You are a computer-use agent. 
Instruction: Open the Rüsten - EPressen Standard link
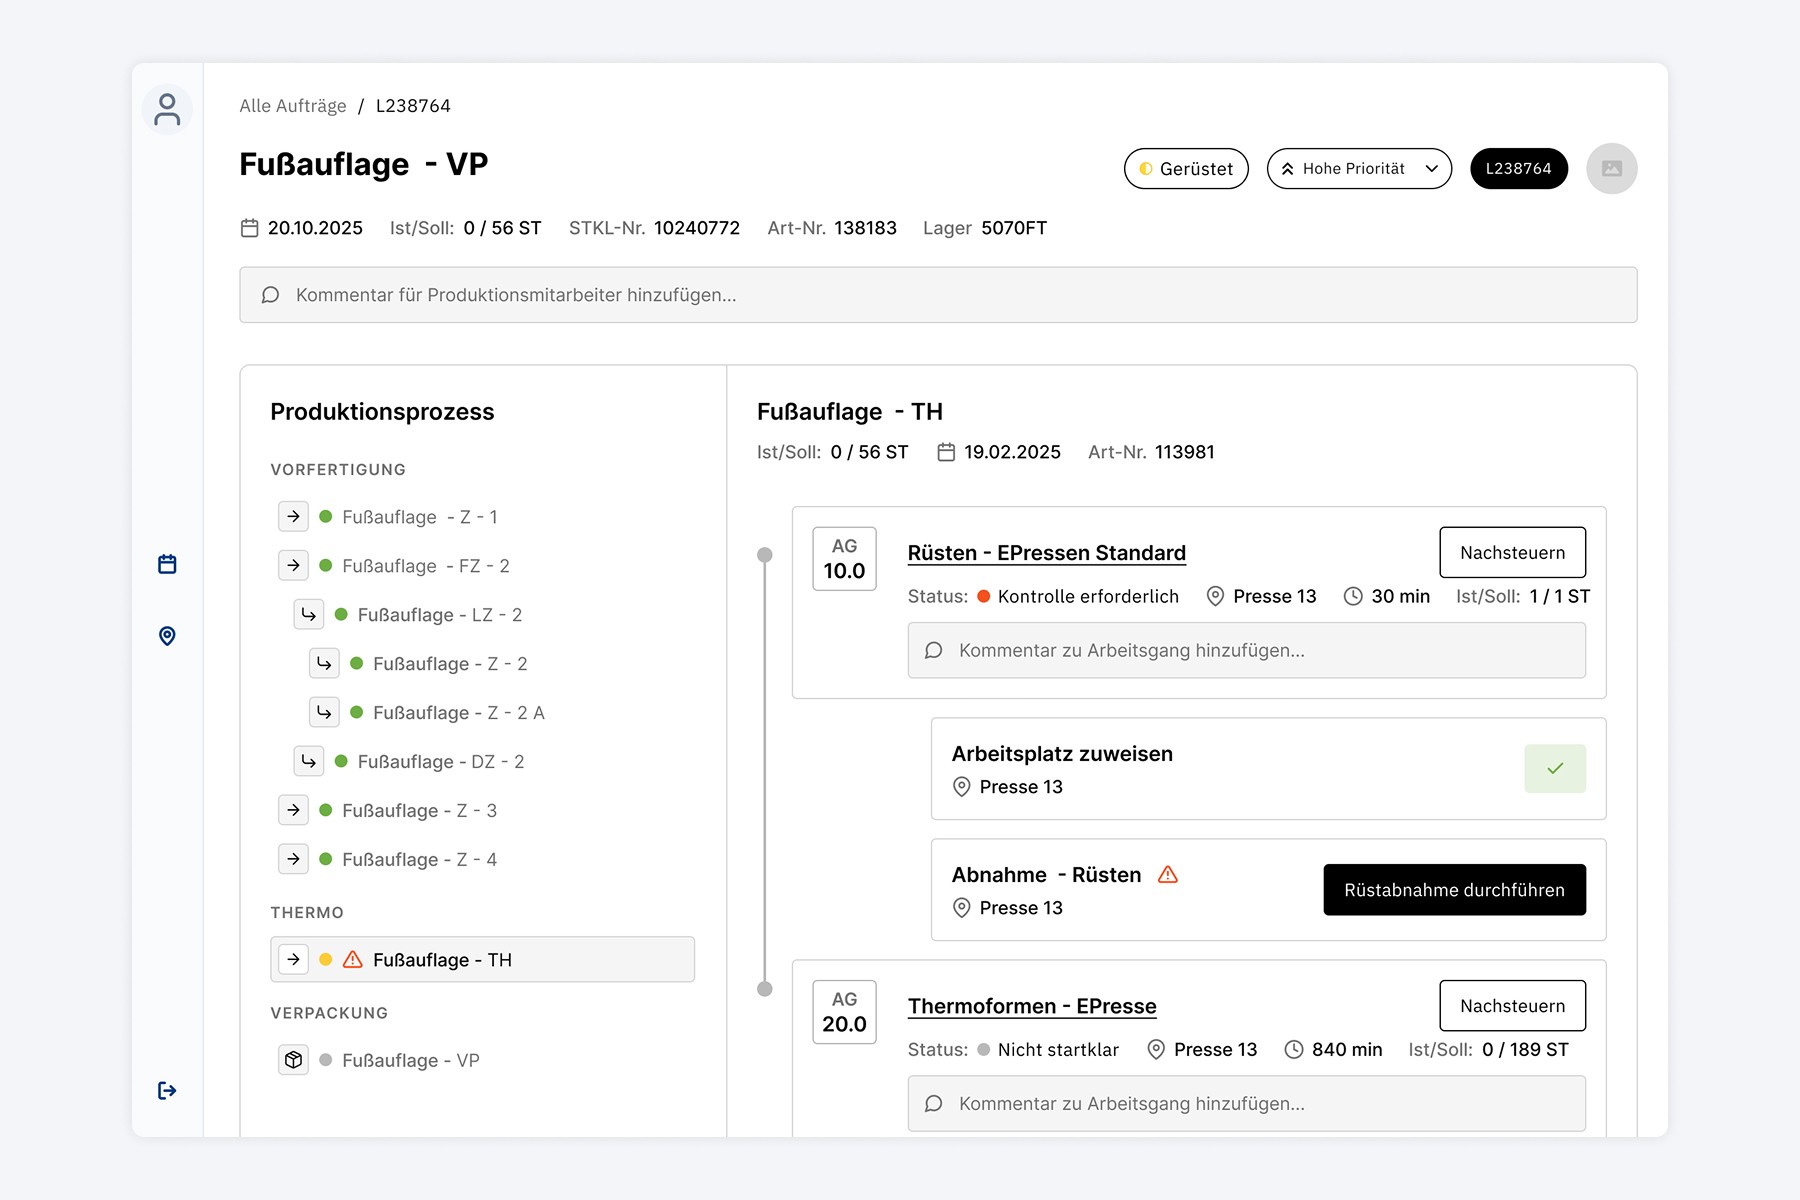[1047, 553]
